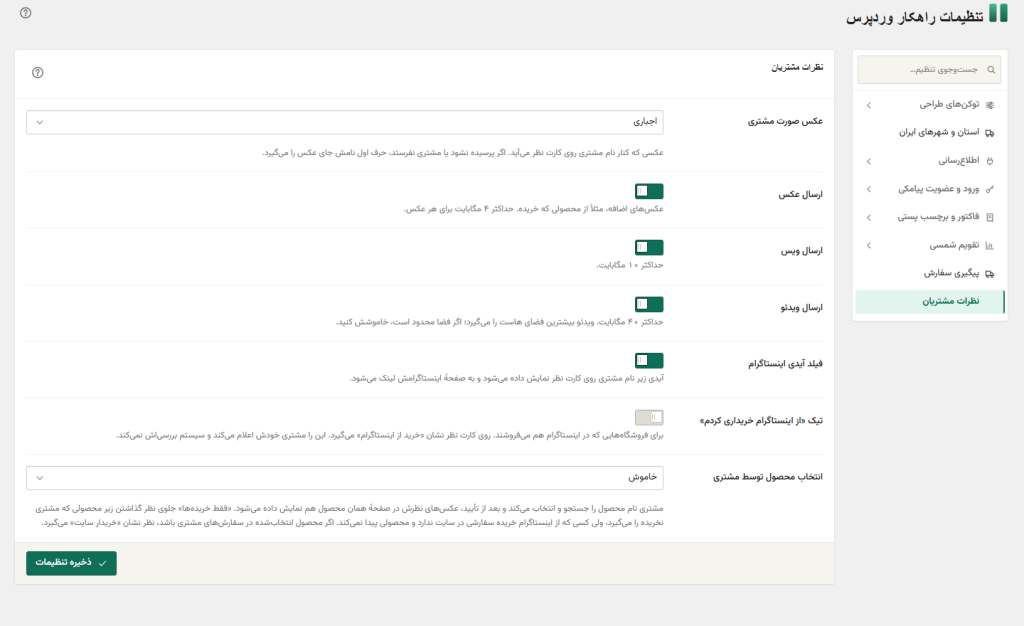The width and height of the screenshot is (1024, 626).
Task: Click the تقویم شمسی chart icon
Action: coord(989,245)
